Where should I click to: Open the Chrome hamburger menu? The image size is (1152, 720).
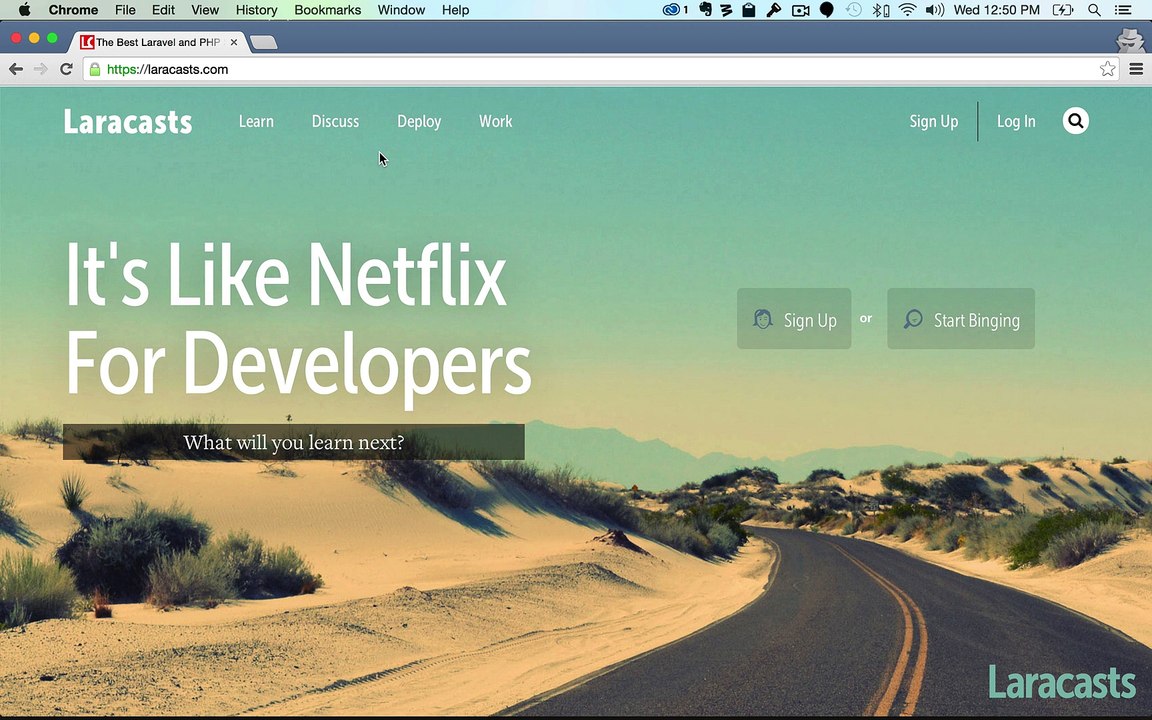click(1136, 69)
